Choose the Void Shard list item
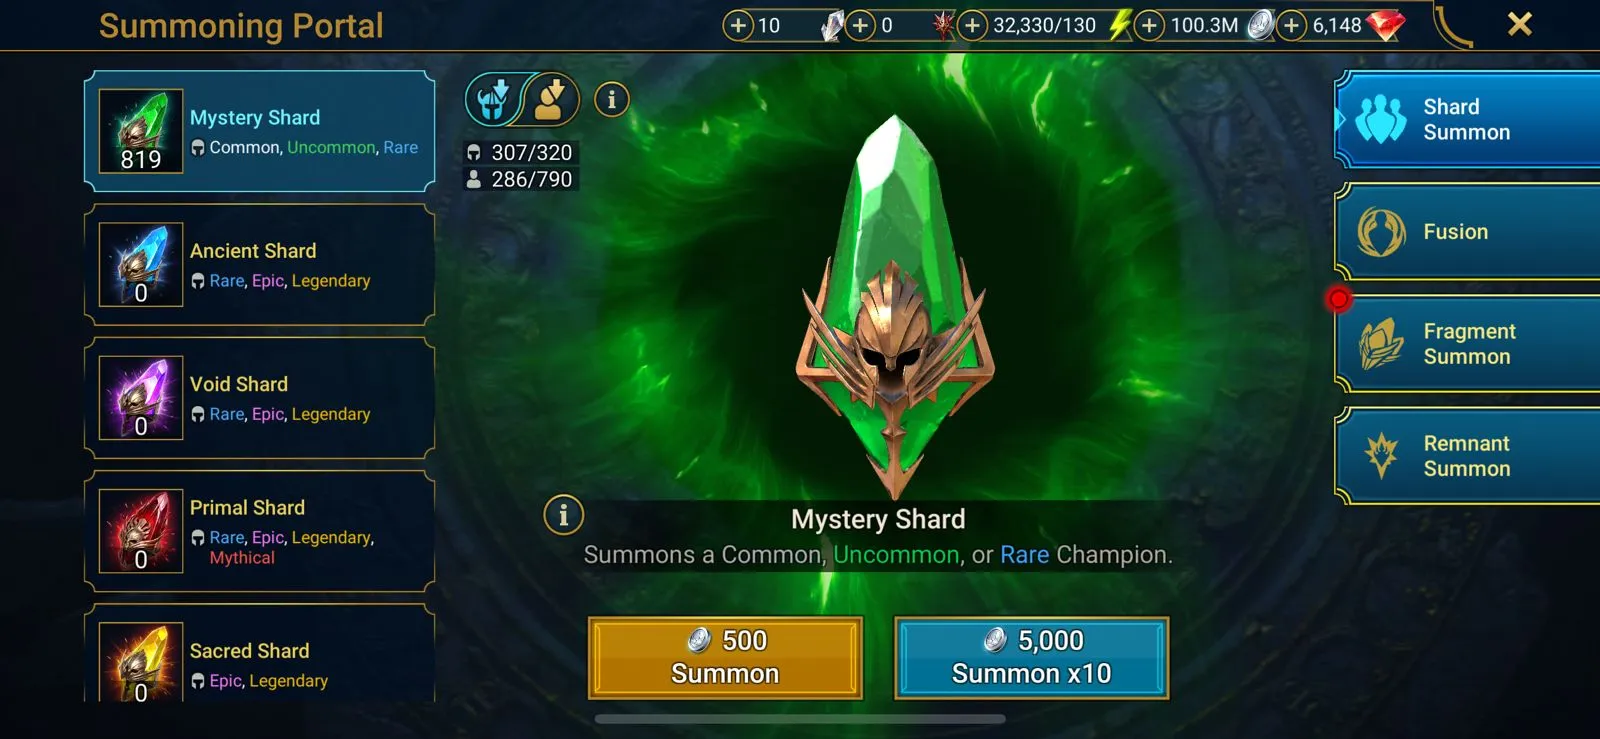Image resolution: width=1600 pixels, height=739 pixels. pyautogui.click(x=260, y=398)
